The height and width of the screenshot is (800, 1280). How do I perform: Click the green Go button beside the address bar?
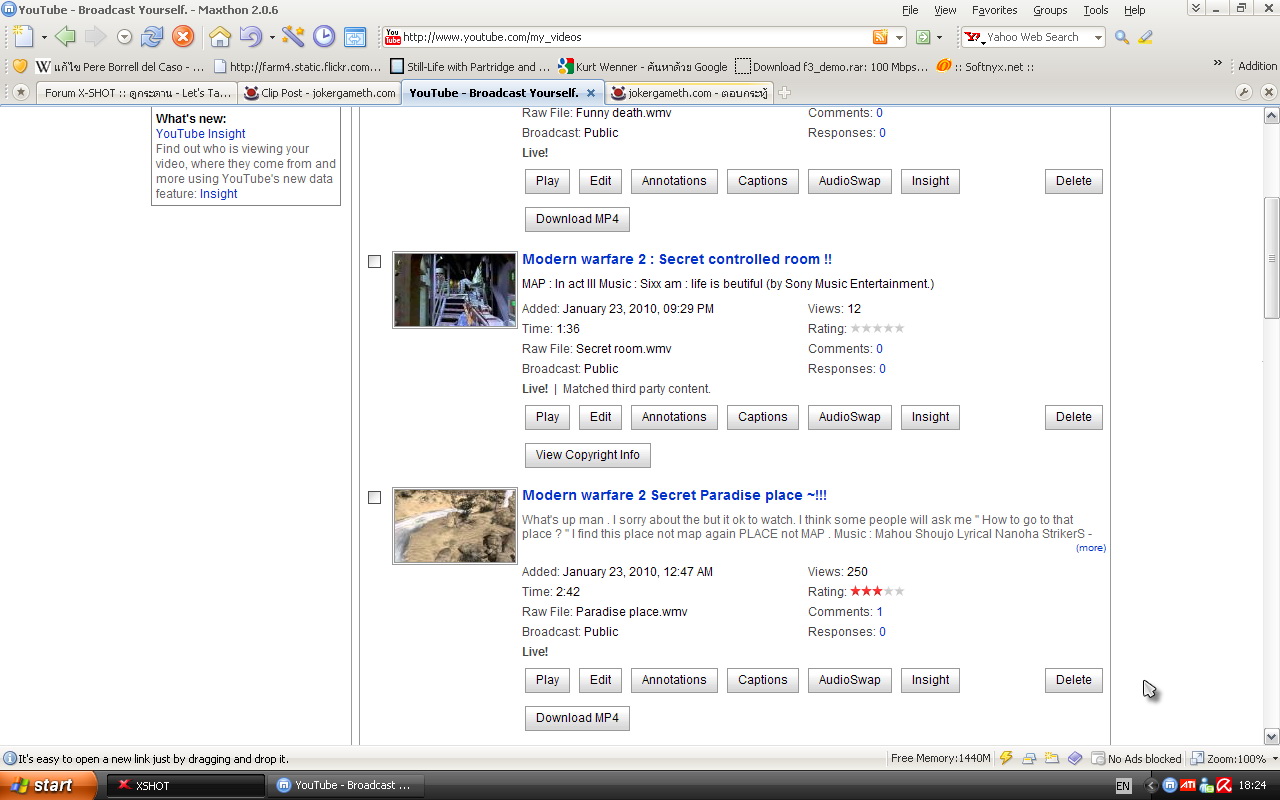point(923,37)
